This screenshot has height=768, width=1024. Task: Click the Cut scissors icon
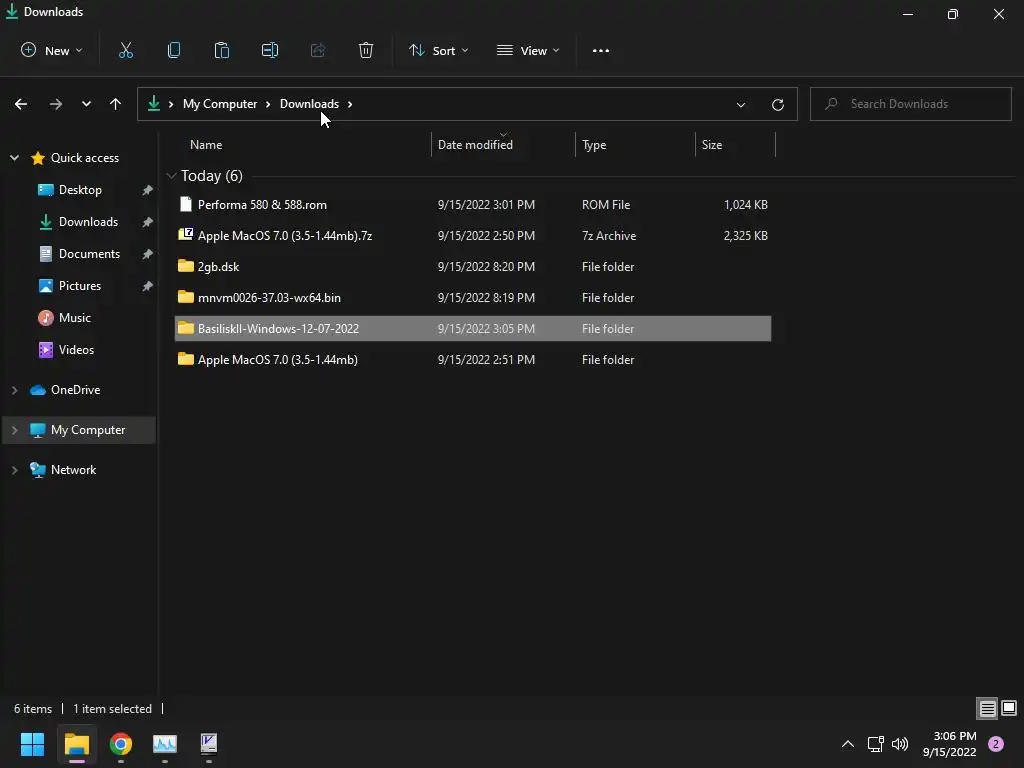(126, 50)
